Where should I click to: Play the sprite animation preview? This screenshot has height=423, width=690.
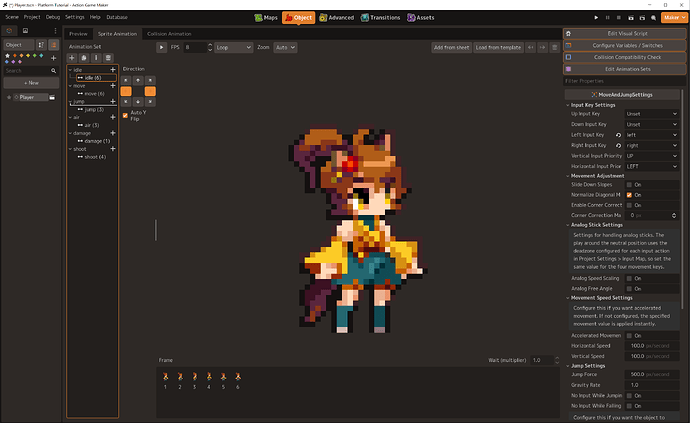click(x=161, y=47)
